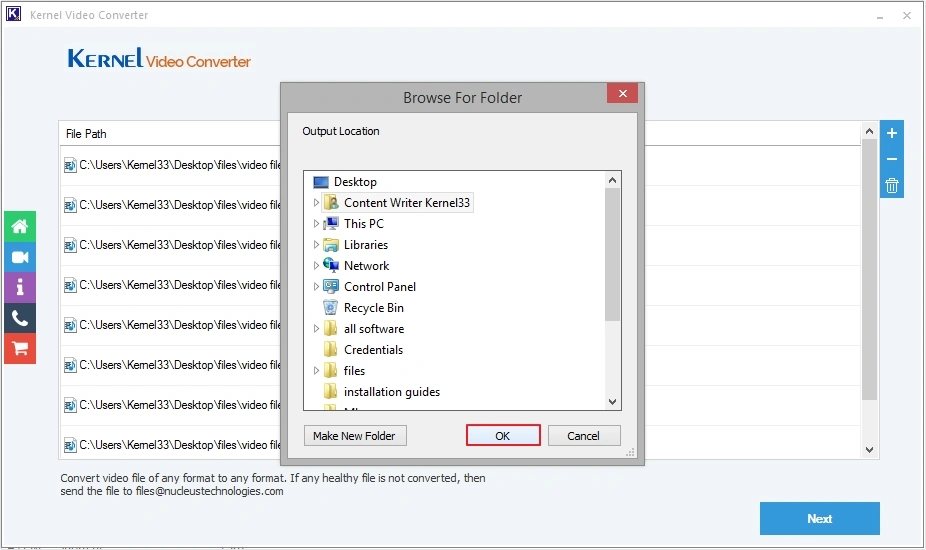Click the Kernel app logo in title bar
Viewport: 926px width, 550px height.
pyautogui.click(x=13, y=14)
